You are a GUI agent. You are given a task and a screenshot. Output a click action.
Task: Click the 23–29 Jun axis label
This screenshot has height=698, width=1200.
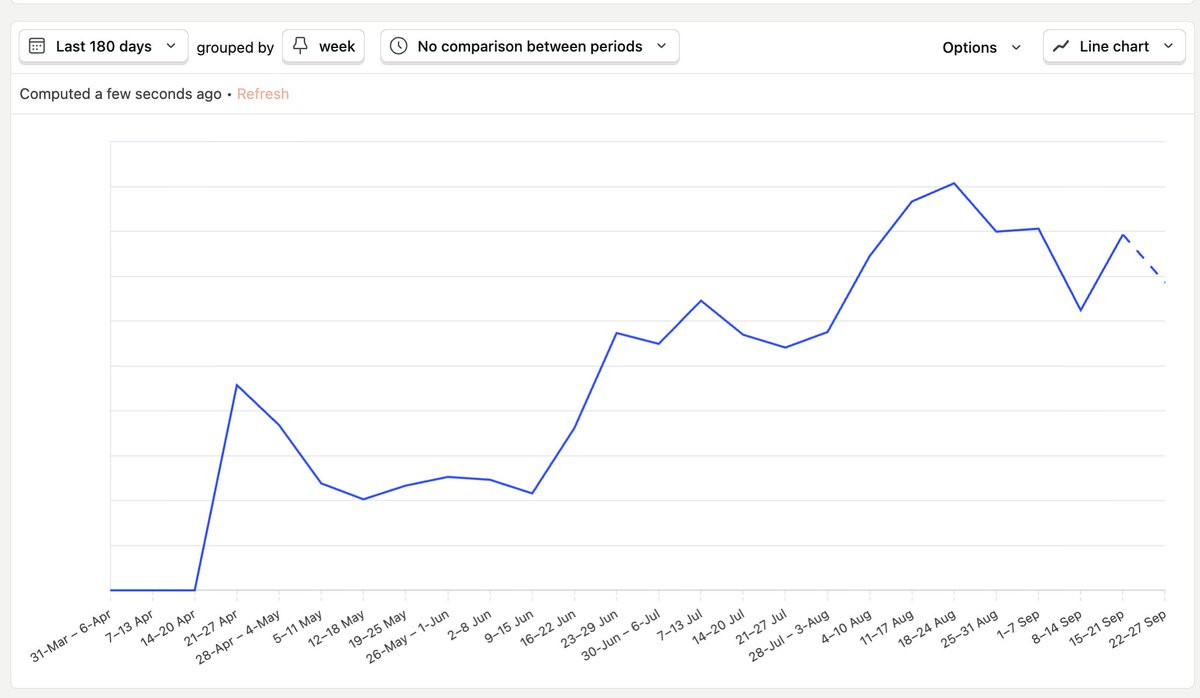(588, 628)
